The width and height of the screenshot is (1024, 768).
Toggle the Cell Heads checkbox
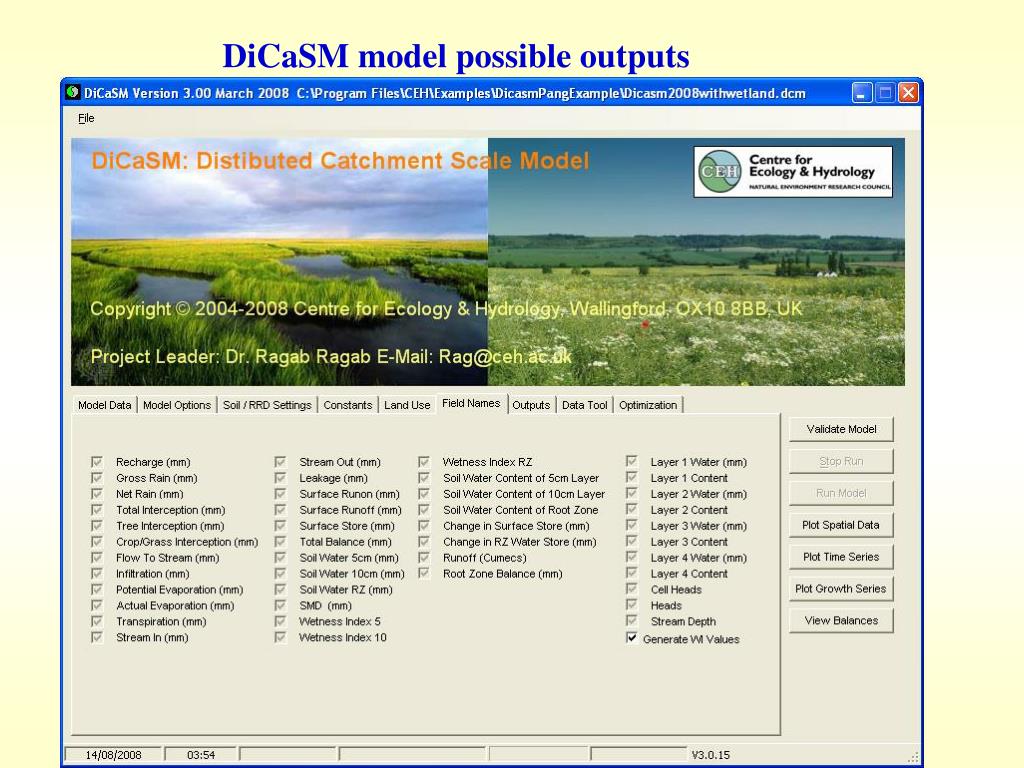[x=632, y=588]
